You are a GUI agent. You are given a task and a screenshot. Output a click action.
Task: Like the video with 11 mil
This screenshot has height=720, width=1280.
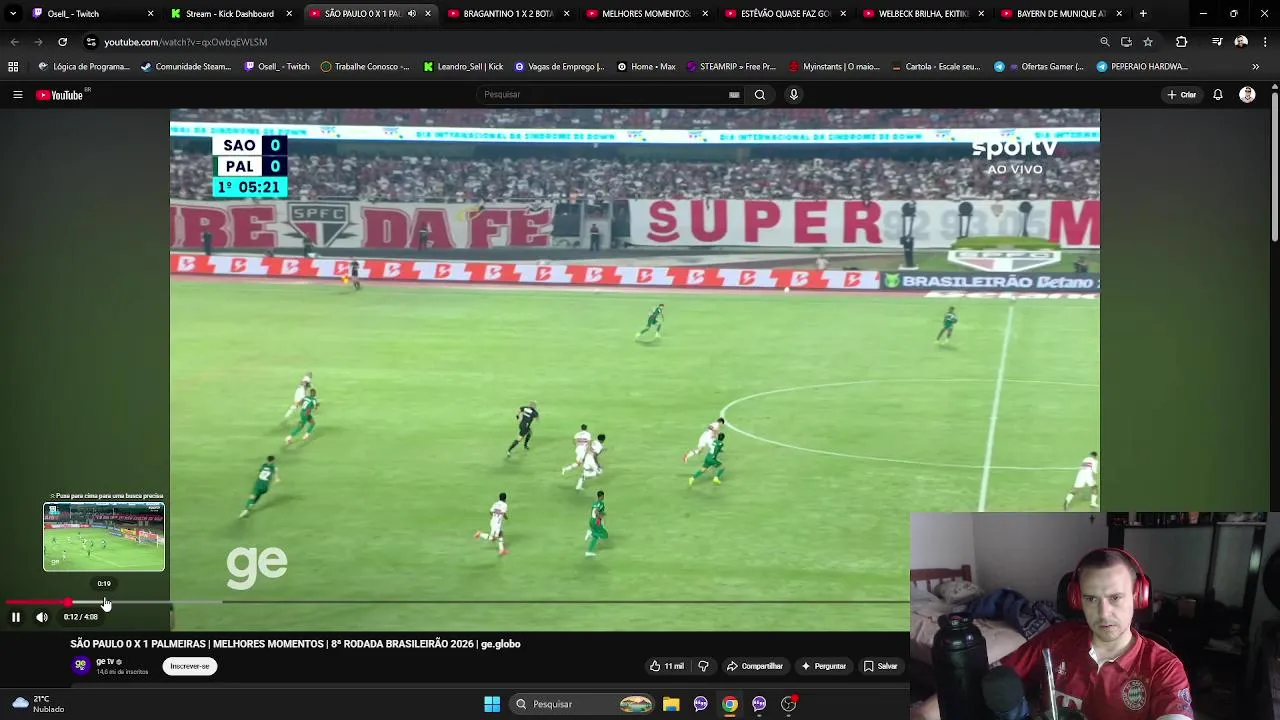pyautogui.click(x=667, y=666)
